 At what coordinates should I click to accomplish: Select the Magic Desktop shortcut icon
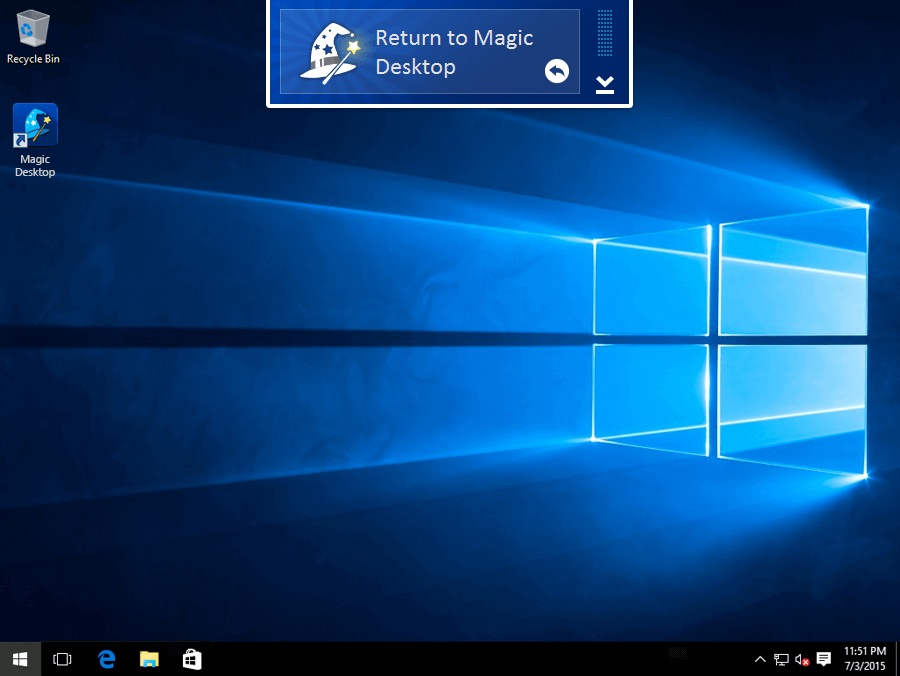click(x=34, y=126)
